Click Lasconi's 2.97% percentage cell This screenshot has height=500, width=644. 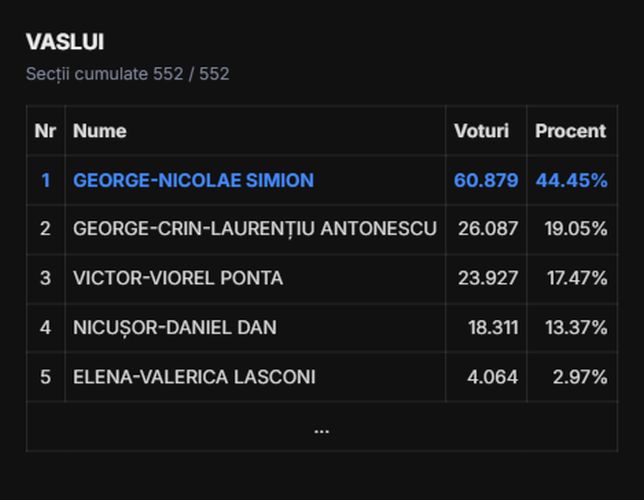click(x=580, y=377)
